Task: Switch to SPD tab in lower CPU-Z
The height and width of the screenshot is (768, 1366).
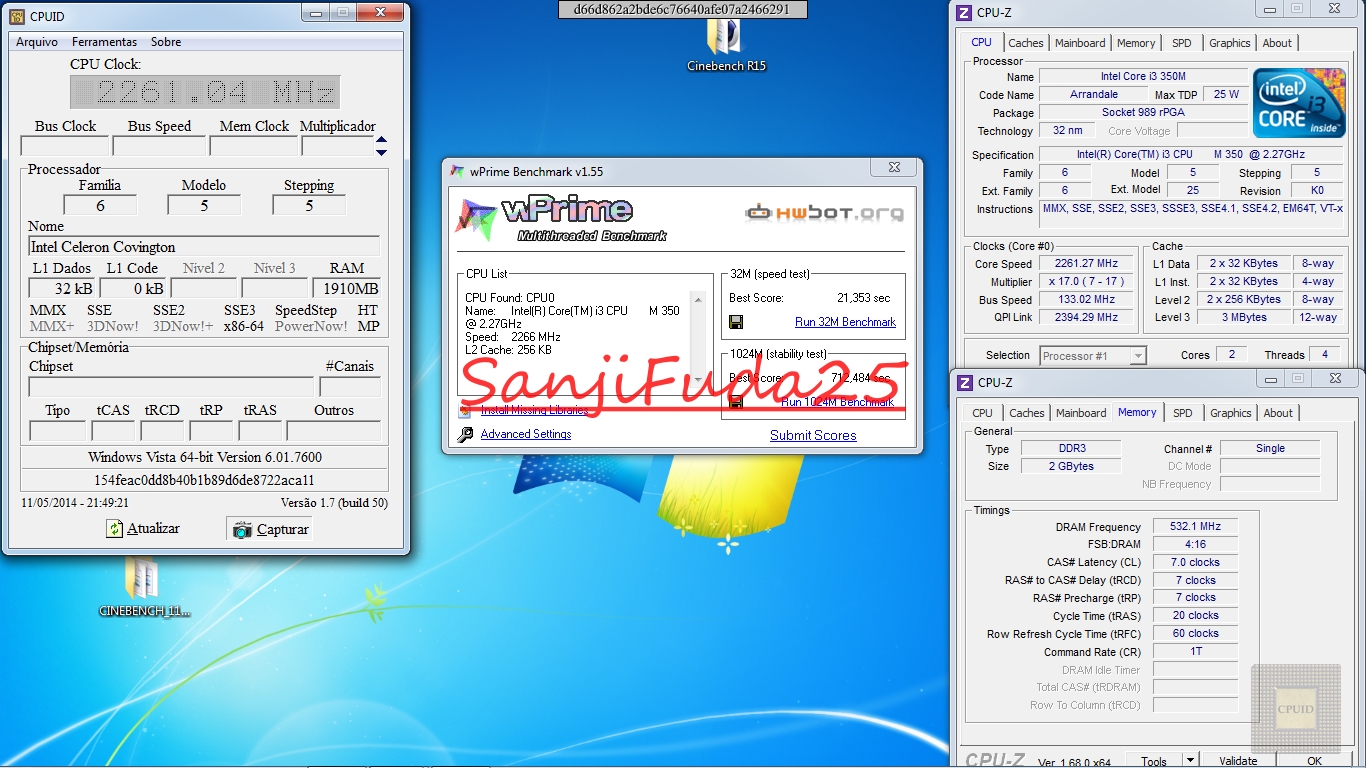Action: pyautogui.click(x=1183, y=413)
